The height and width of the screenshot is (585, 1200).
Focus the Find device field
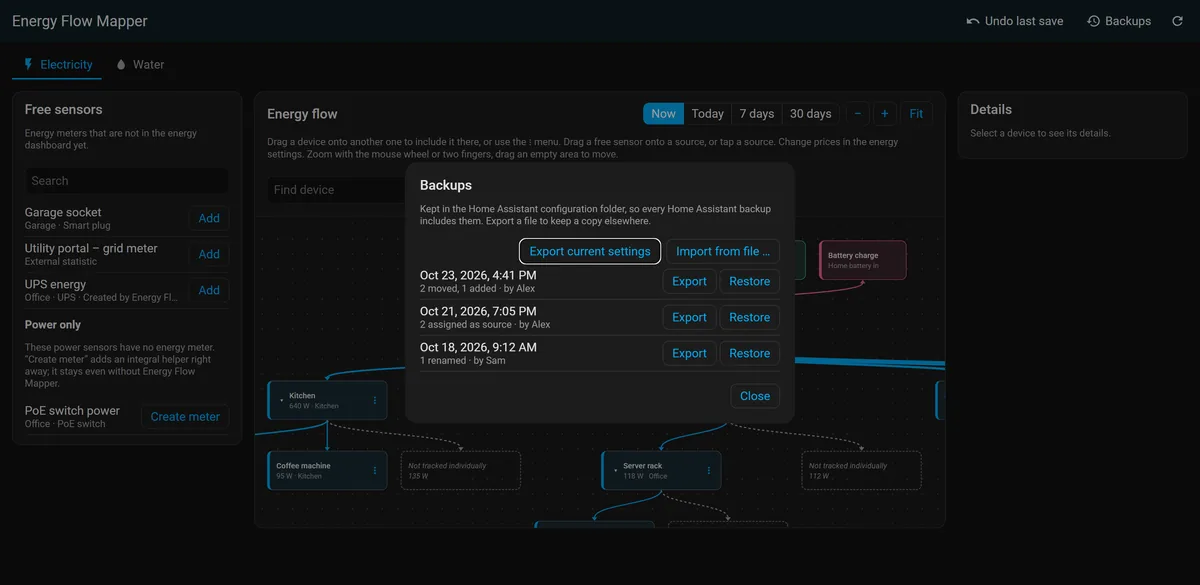(x=337, y=190)
